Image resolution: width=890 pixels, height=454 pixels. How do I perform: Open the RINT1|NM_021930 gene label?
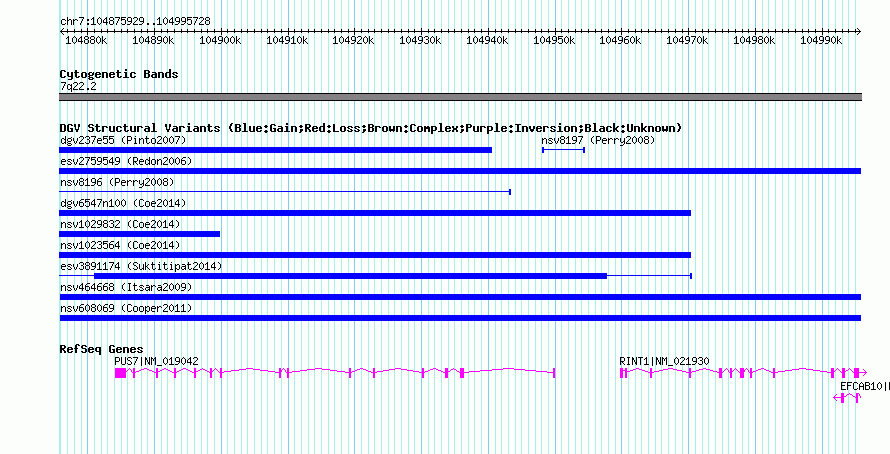point(664,361)
